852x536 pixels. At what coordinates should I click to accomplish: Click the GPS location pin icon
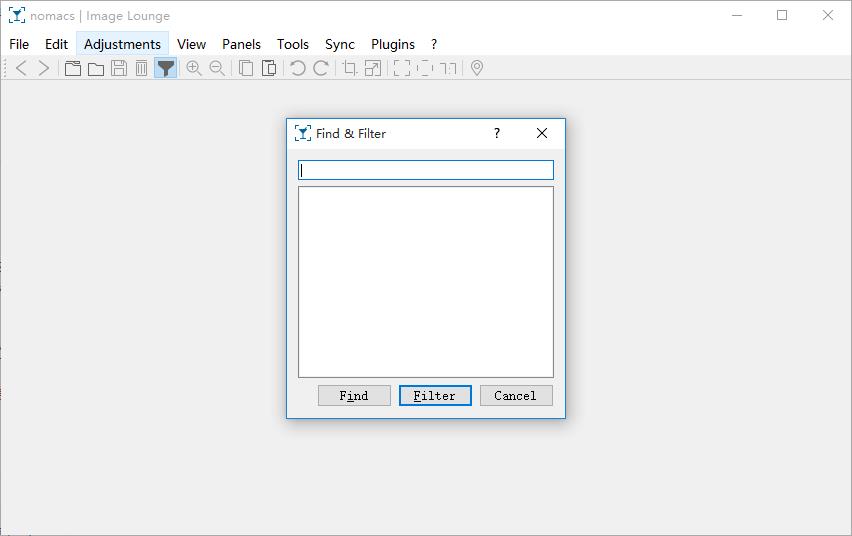(477, 68)
